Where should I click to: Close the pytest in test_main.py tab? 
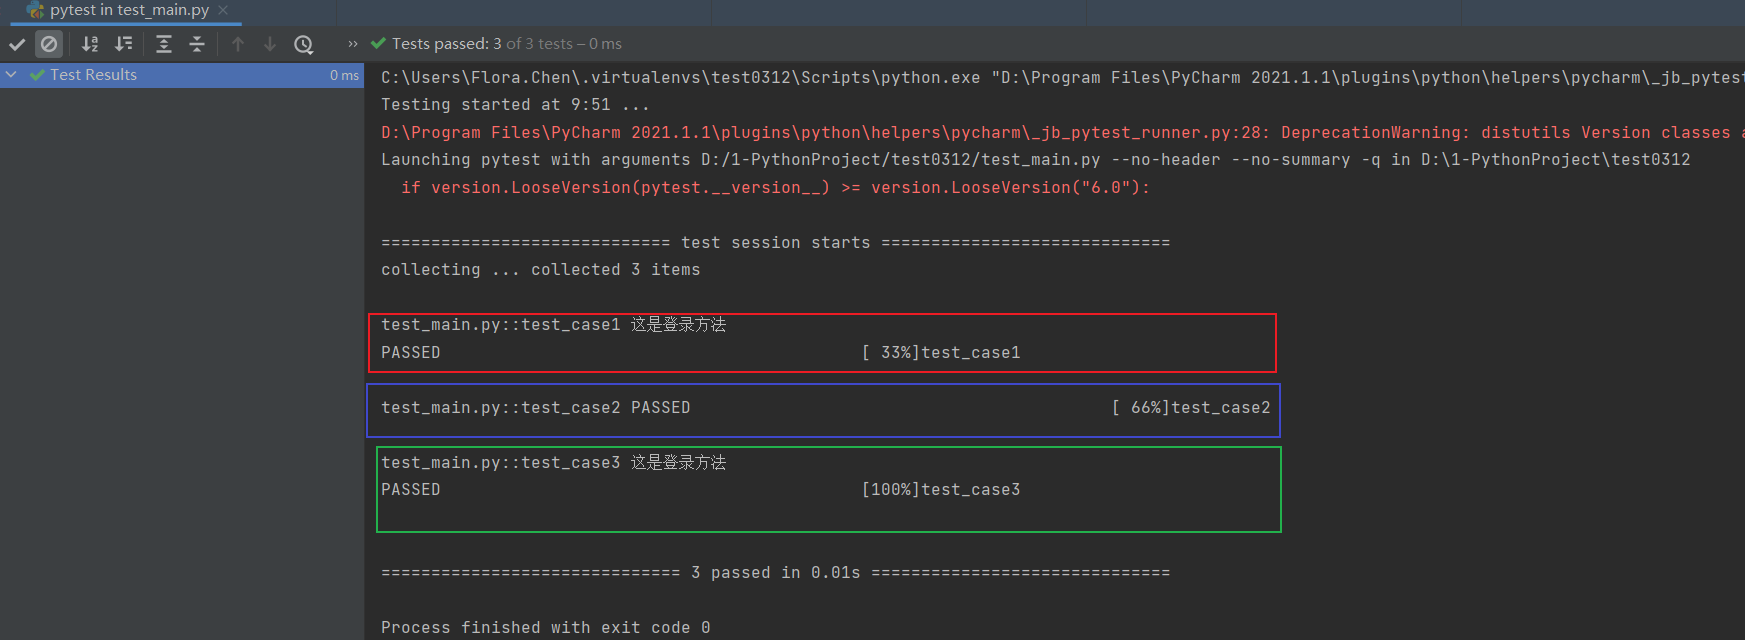tap(223, 10)
